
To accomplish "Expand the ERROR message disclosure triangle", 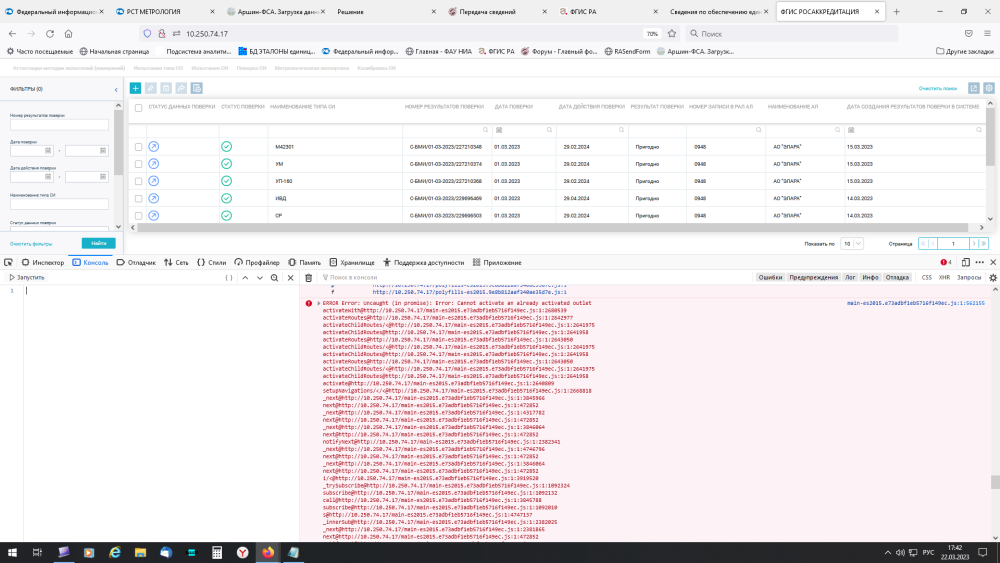I will click(319, 302).
